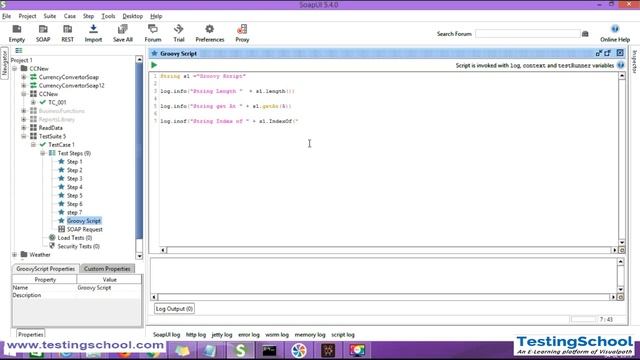Collapse Test Steps (9) node
The height and width of the screenshot is (360, 640).
[x=42, y=153]
